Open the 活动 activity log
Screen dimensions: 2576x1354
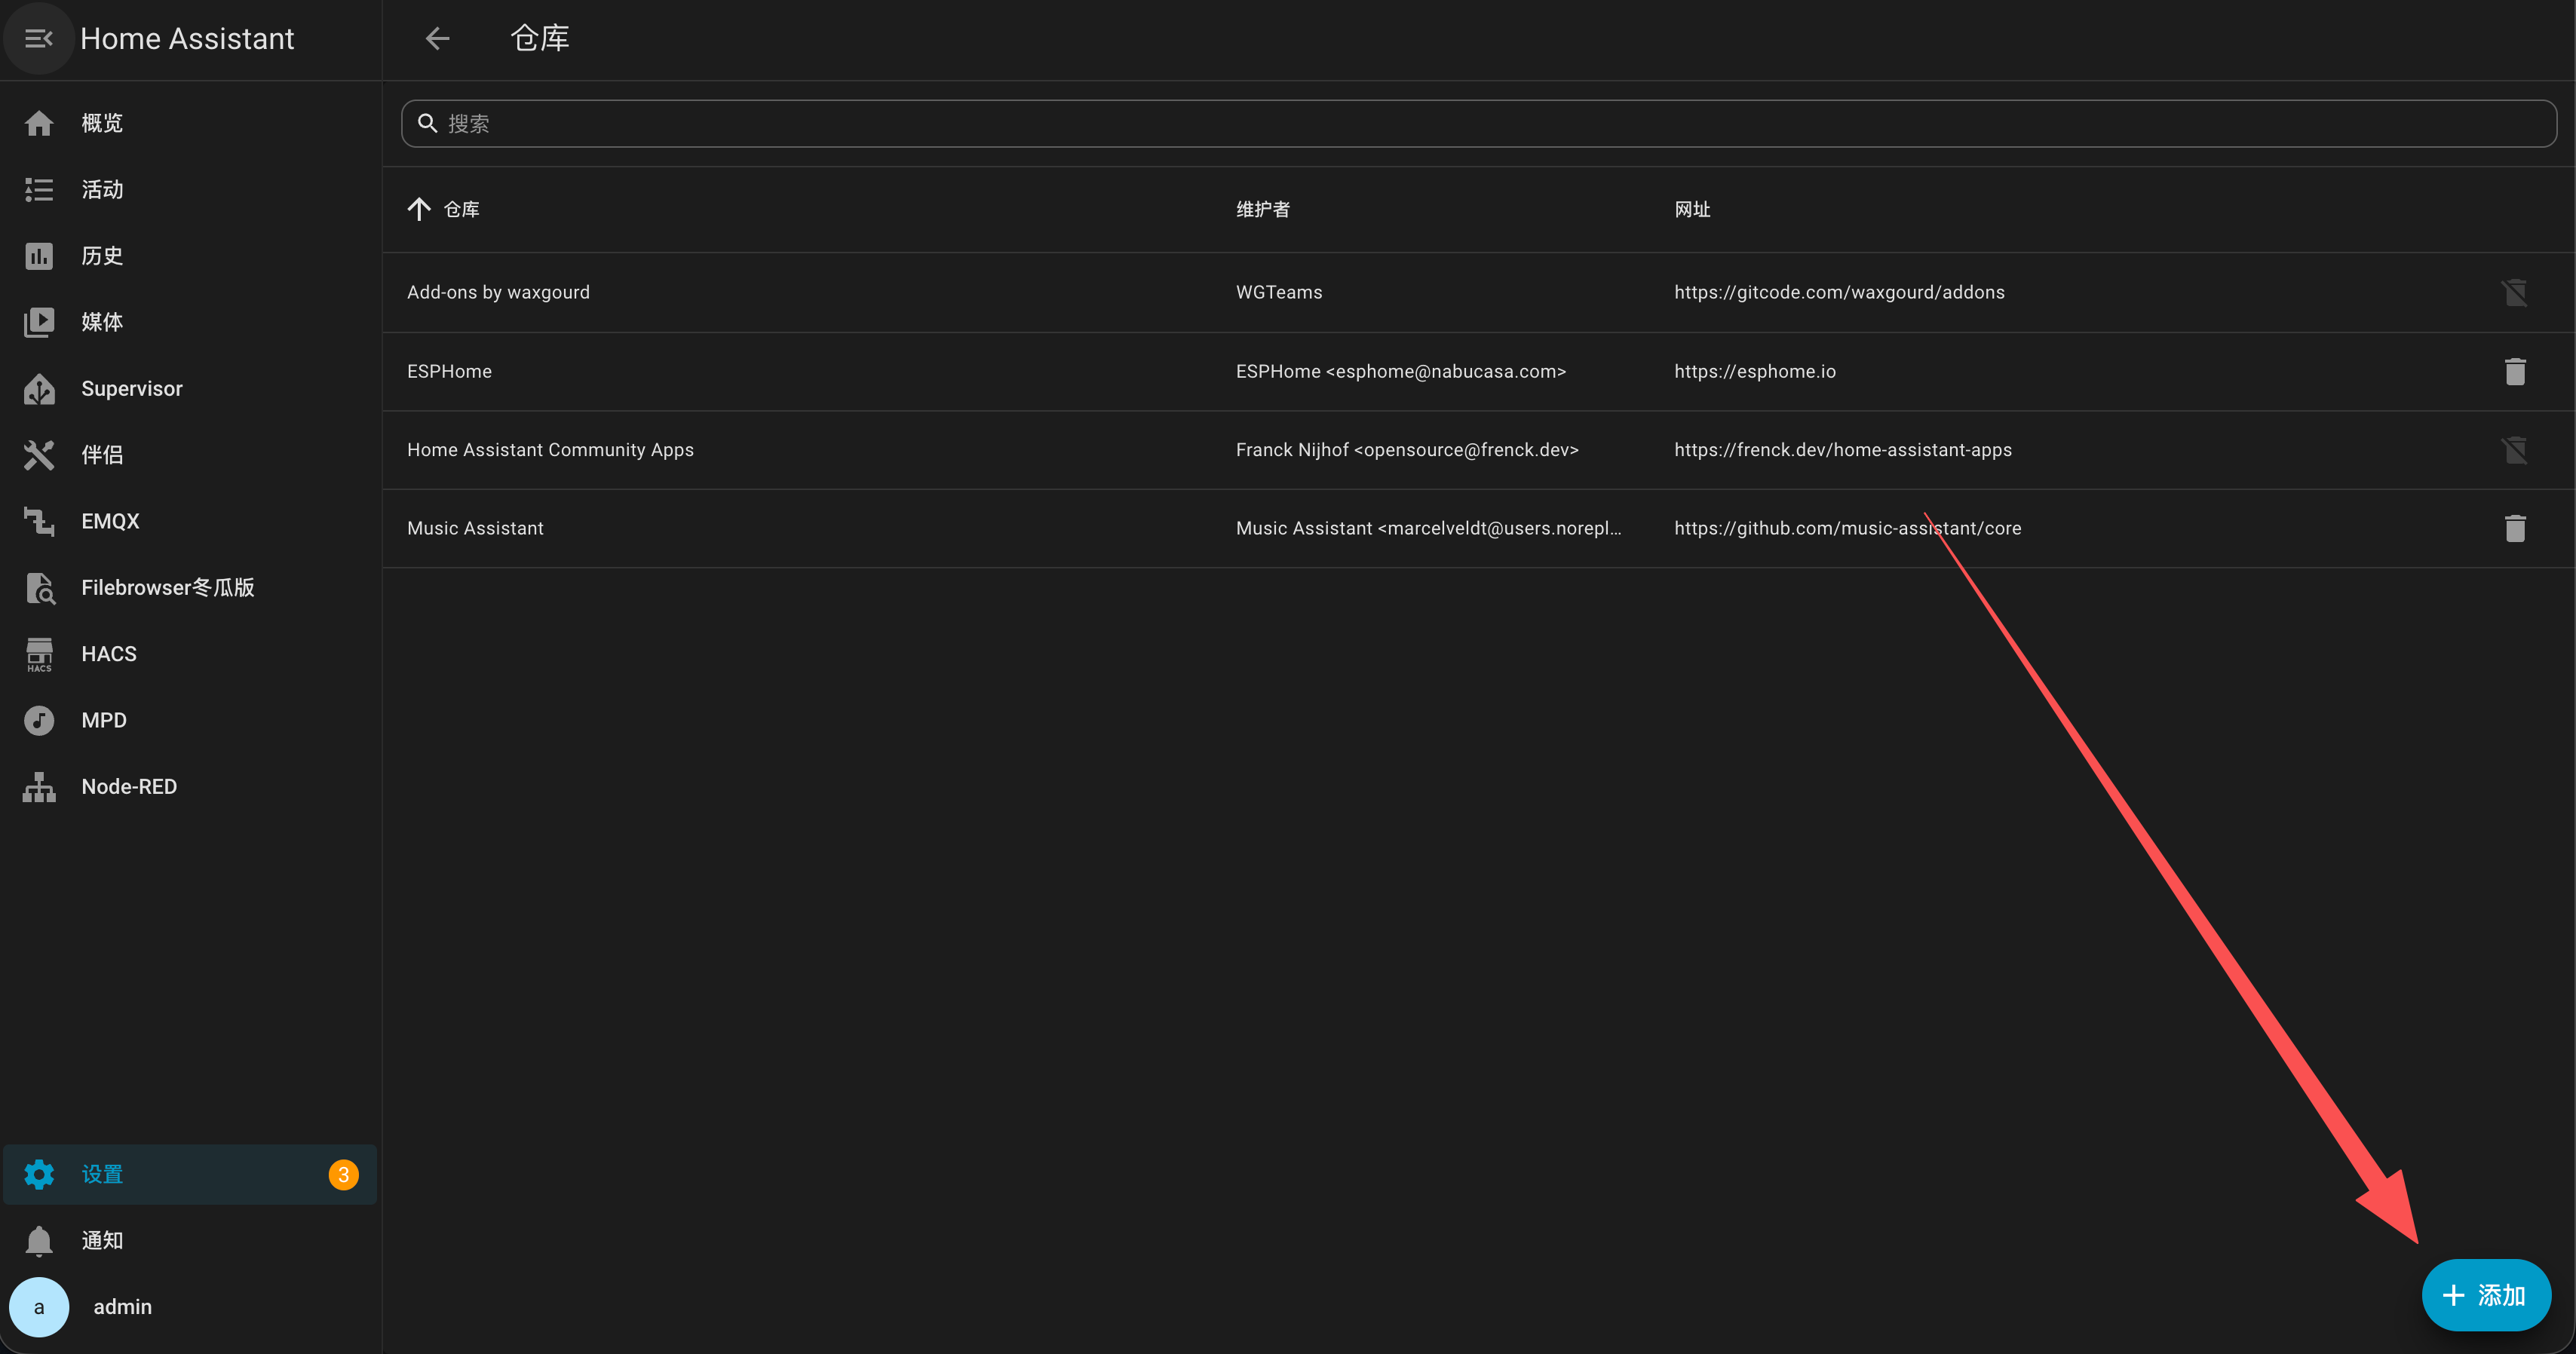click(x=190, y=190)
